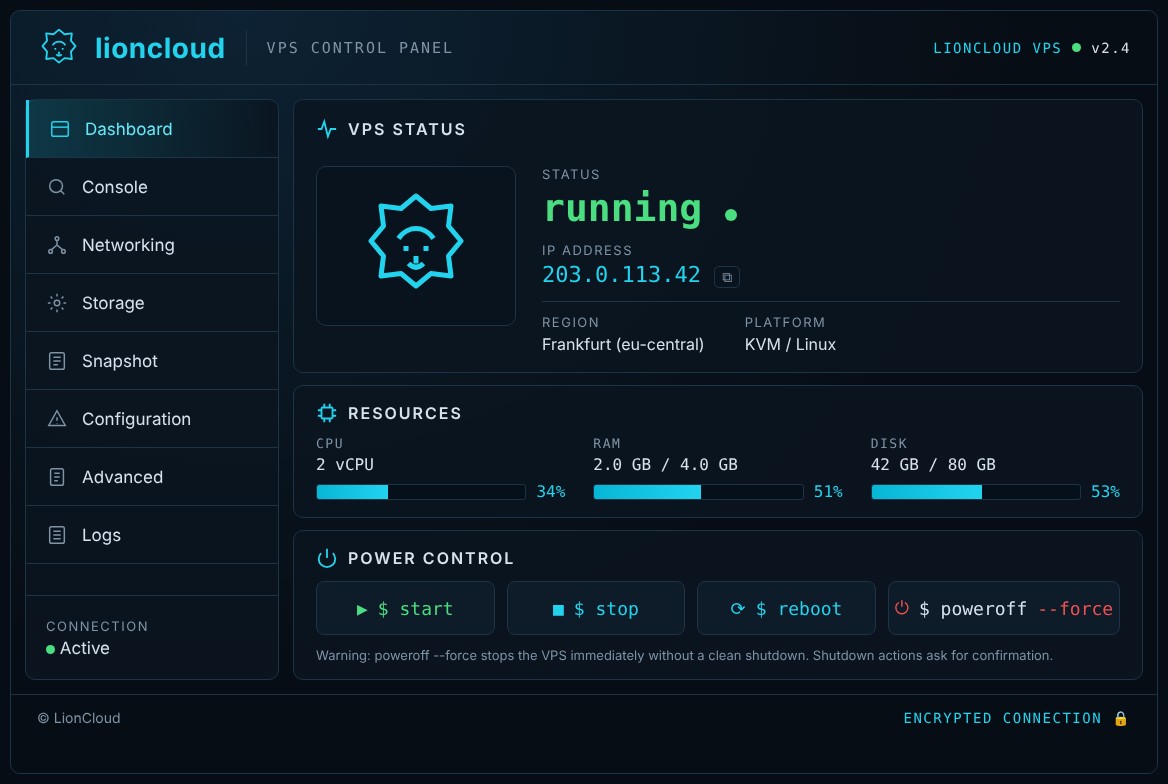
Task: Go to Networking page
Action: click(152, 245)
